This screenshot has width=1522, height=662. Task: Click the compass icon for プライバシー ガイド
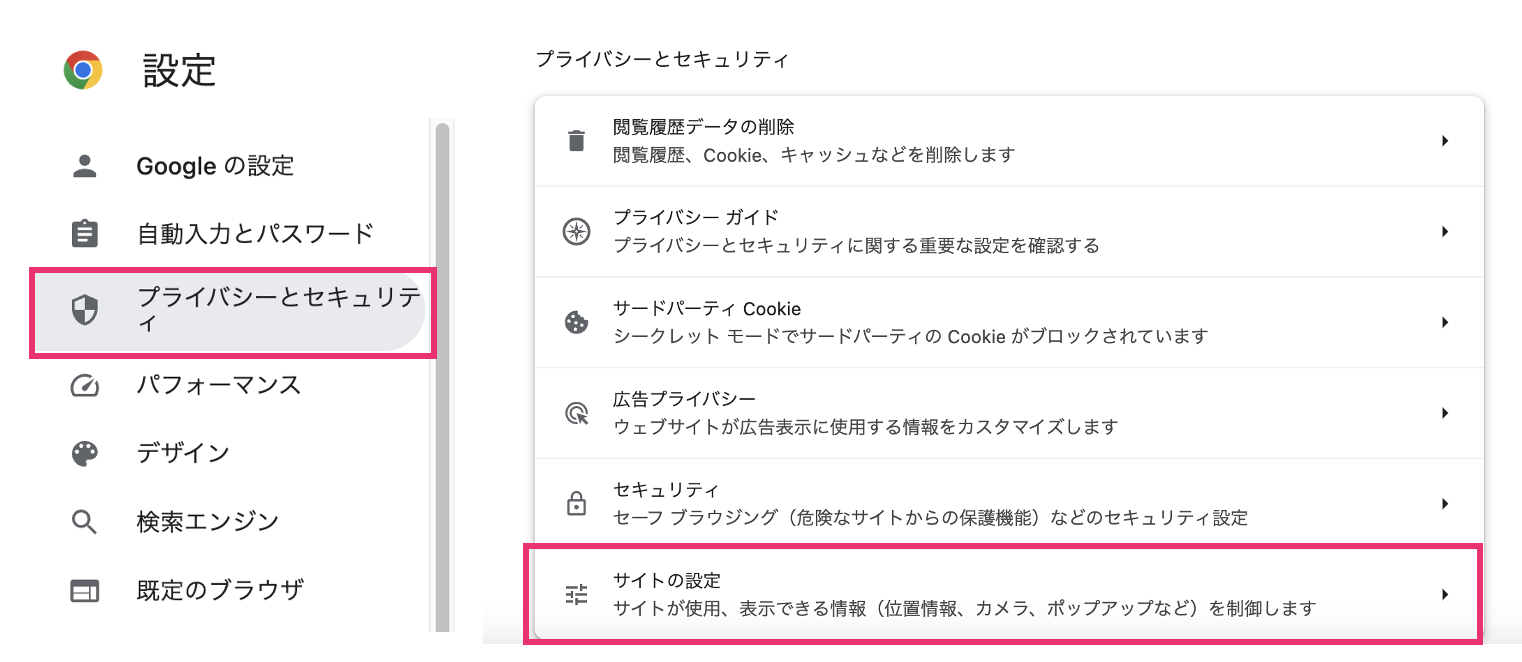(576, 231)
